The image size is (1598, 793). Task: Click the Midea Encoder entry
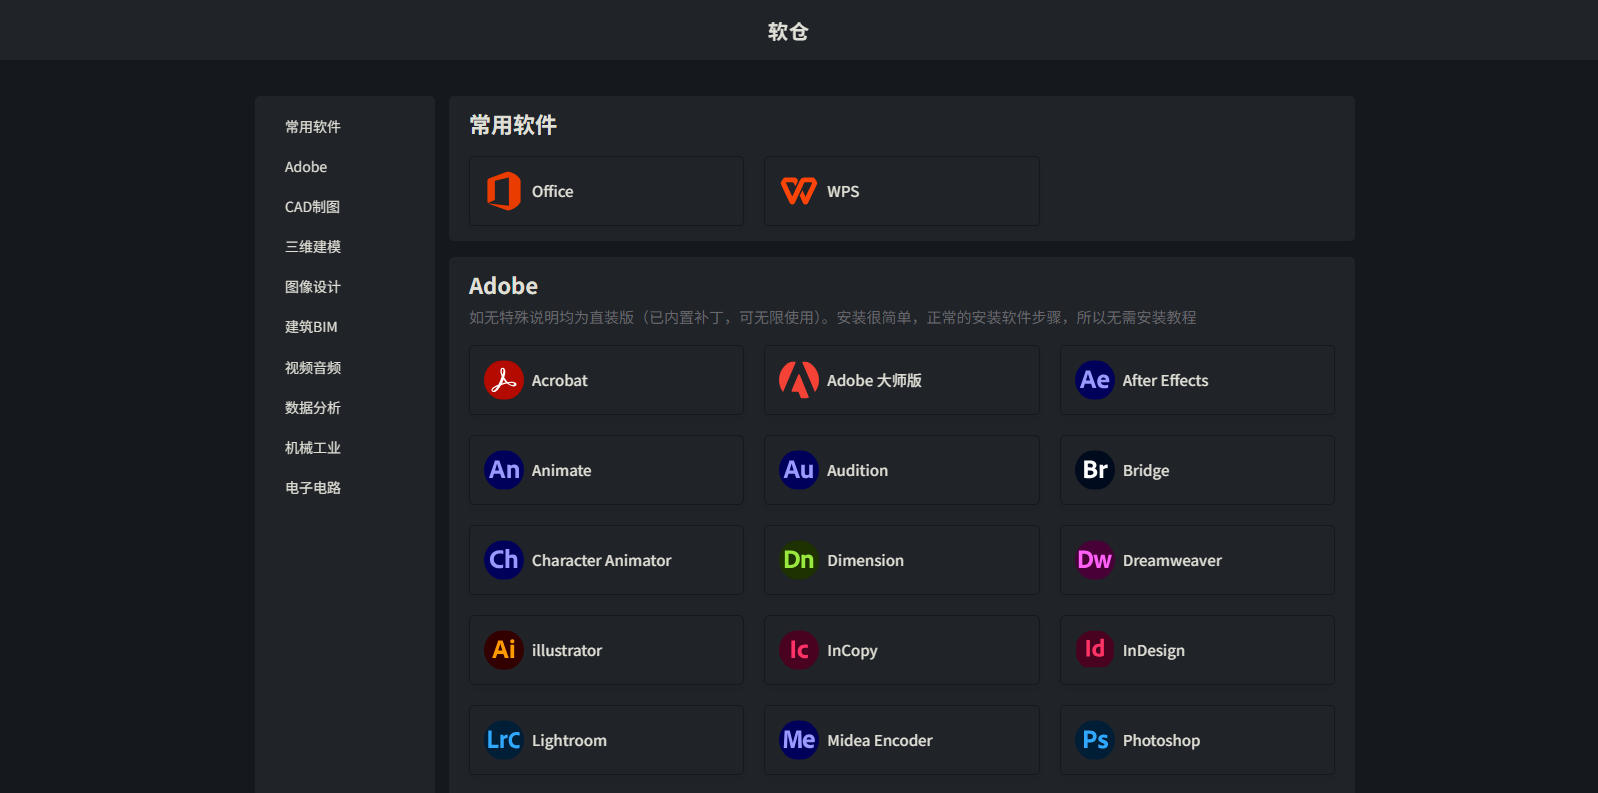[902, 740]
